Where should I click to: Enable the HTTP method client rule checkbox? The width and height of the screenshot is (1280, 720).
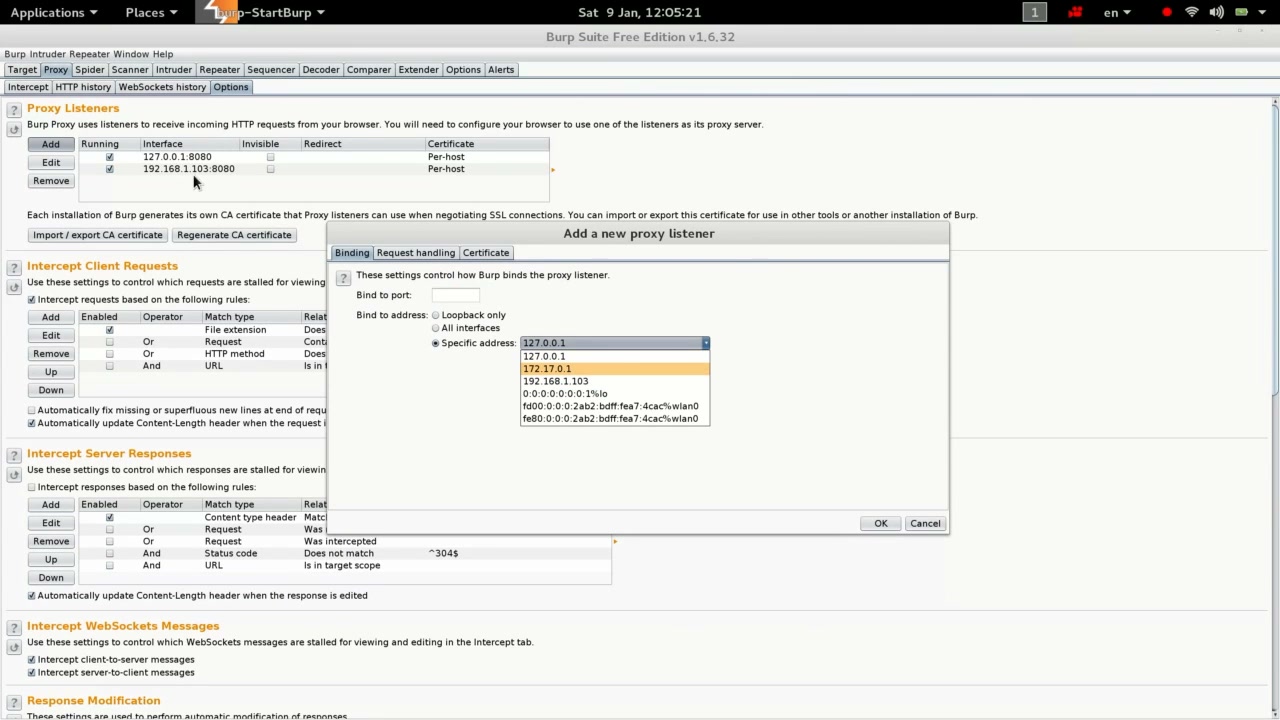110,354
